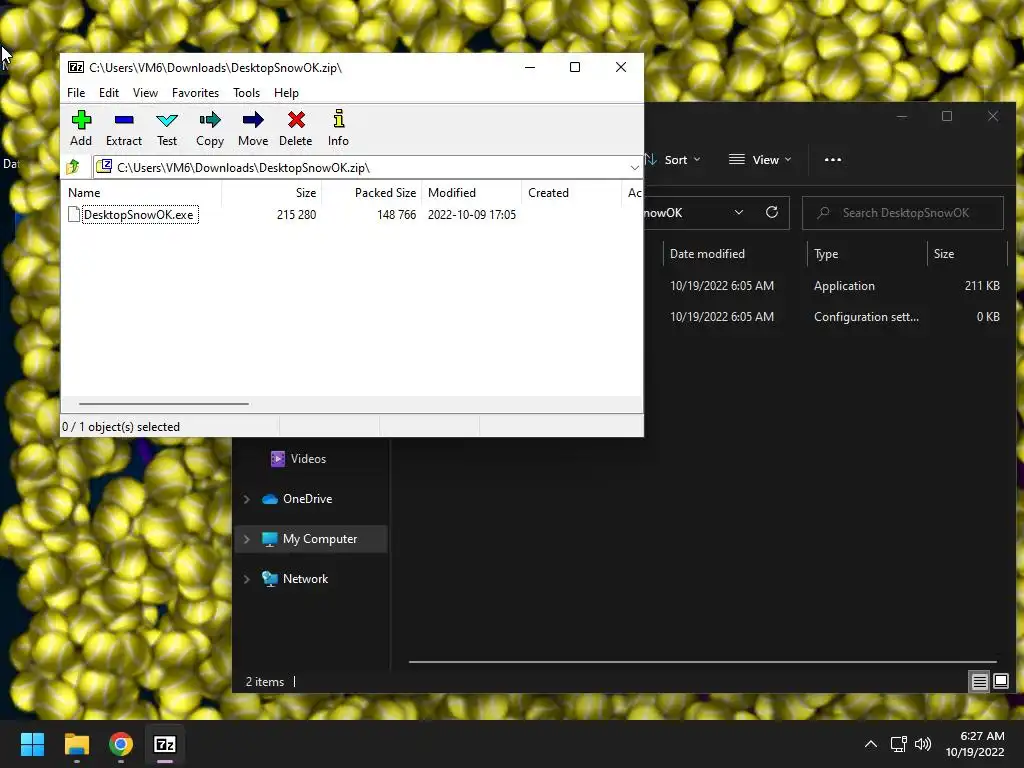
Task: Expand the My Computer tree node
Action: pyautogui.click(x=247, y=539)
